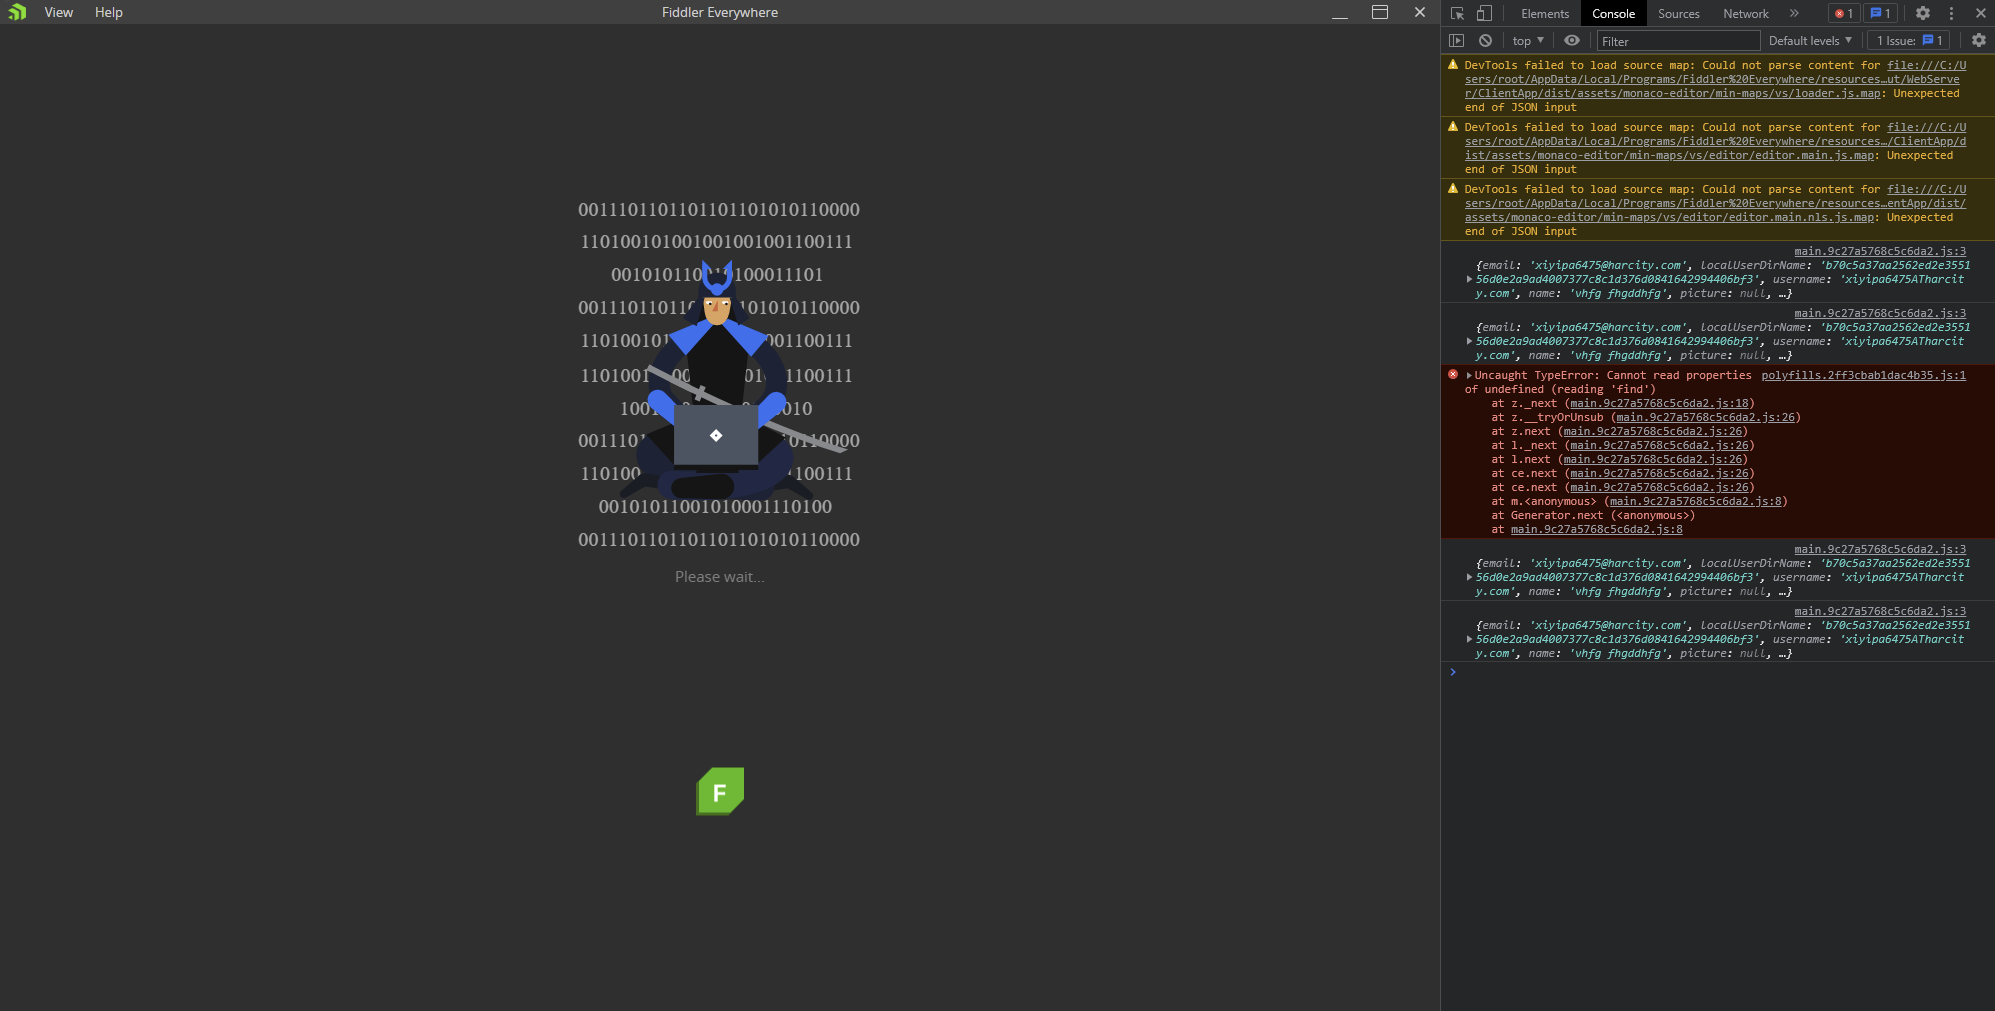Open editor.main.js.map link in second warning

pyautogui.click(x=1715, y=142)
